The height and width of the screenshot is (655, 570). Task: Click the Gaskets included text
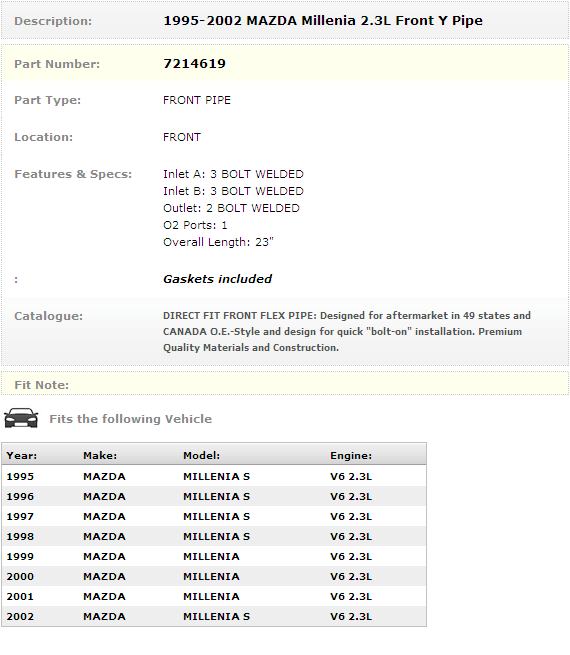217,279
